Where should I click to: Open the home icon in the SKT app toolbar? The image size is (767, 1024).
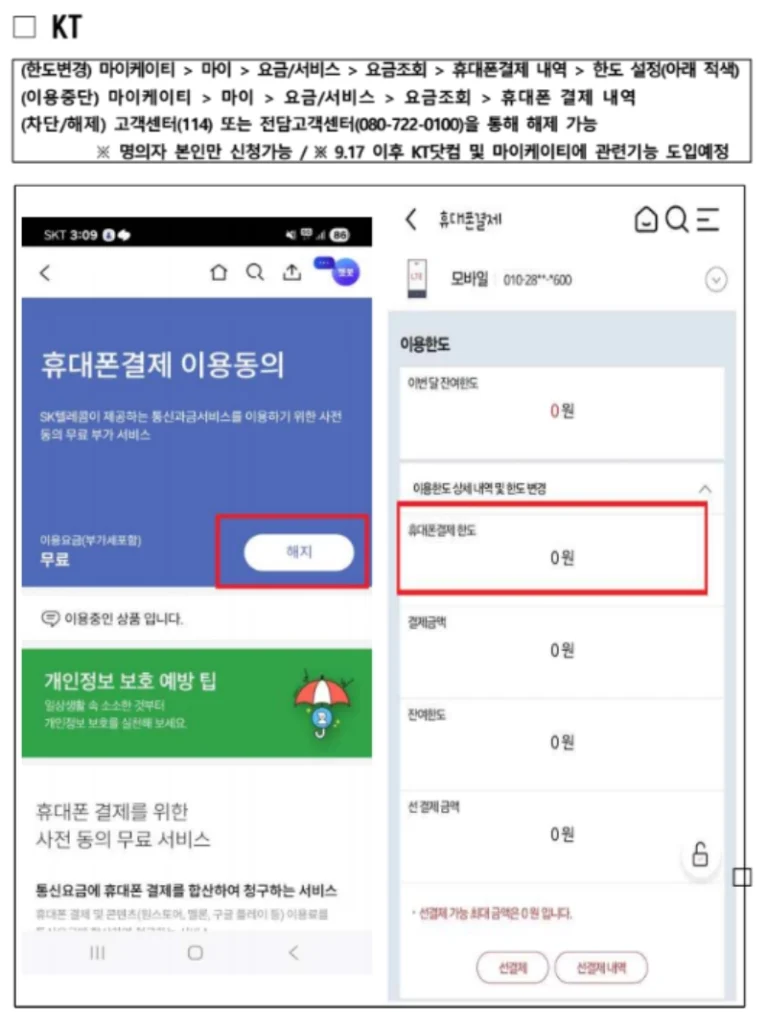(219, 272)
